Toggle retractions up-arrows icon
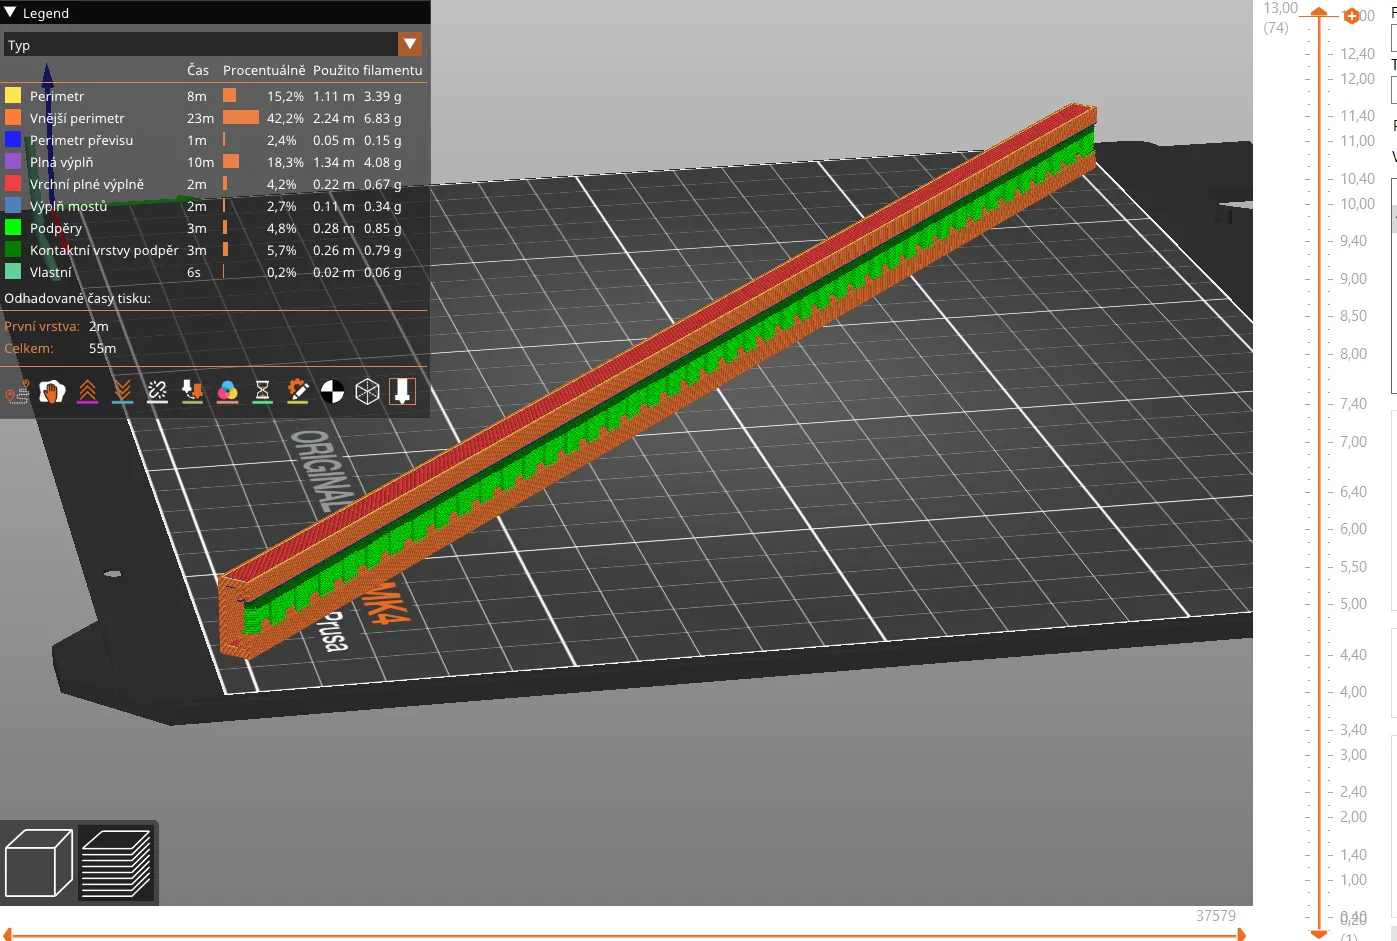The width and height of the screenshot is (1397, 941). pos(87,392)
